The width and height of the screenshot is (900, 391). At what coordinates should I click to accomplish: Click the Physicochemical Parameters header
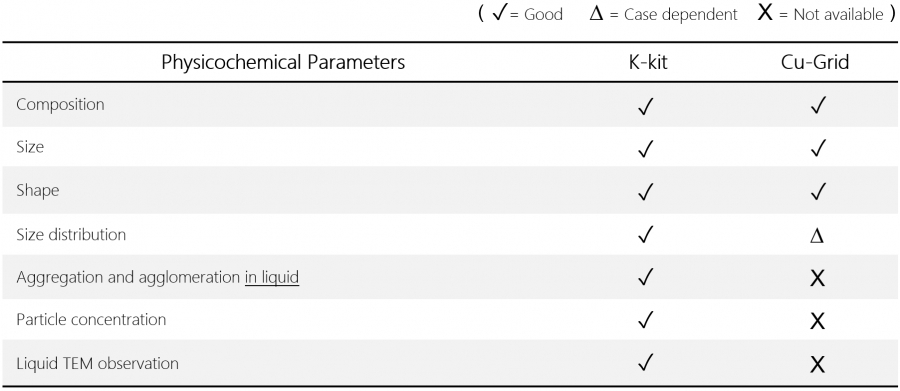[x=283, y=62]
